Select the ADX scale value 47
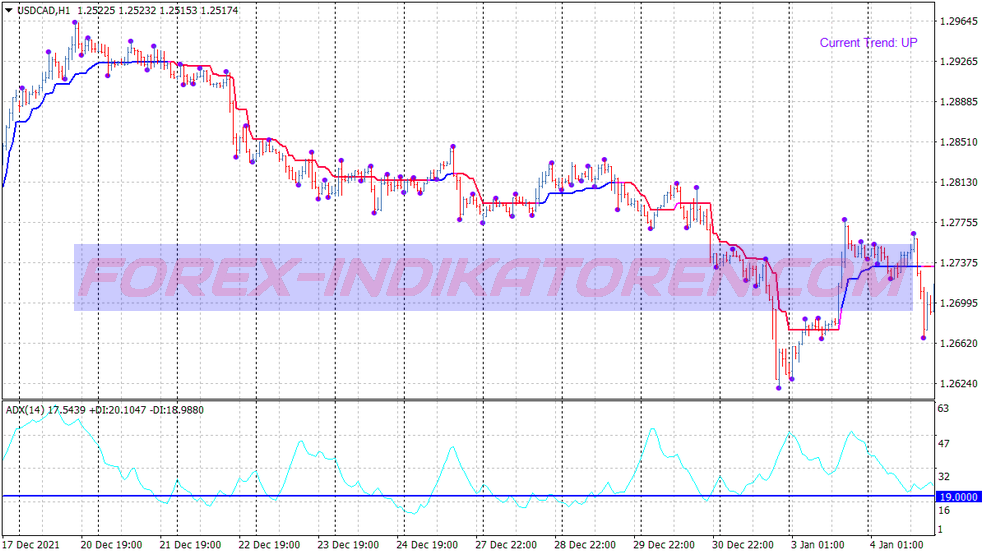Viewport: 987px width, 555px height. (943, 444)
